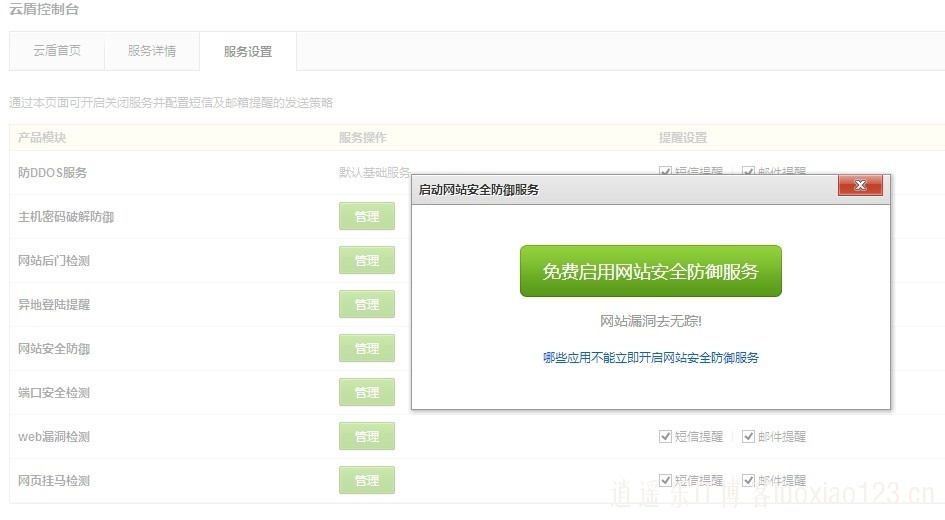The width and height of the screenshot is (945, 520).
Task: Select the 服务设置 tab
Action: [248, 52]
